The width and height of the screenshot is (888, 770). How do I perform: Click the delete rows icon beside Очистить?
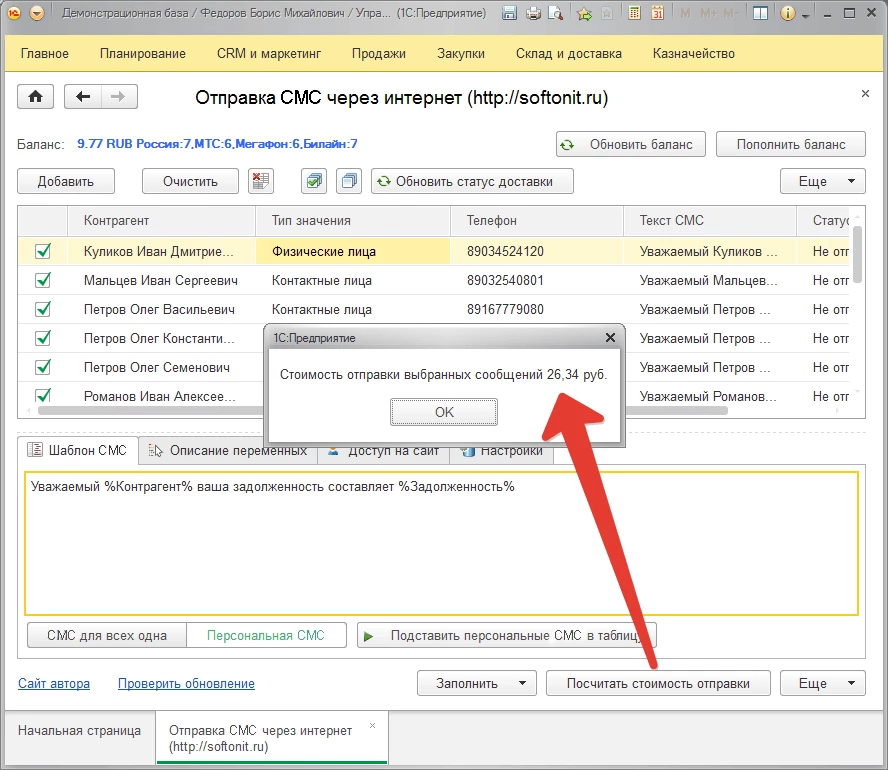pos(260,181)
